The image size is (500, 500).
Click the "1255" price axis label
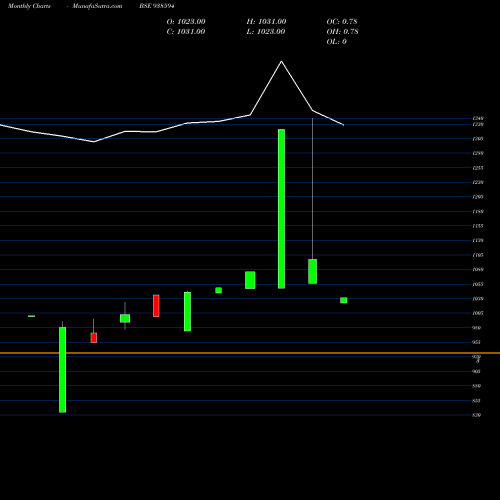478,168
